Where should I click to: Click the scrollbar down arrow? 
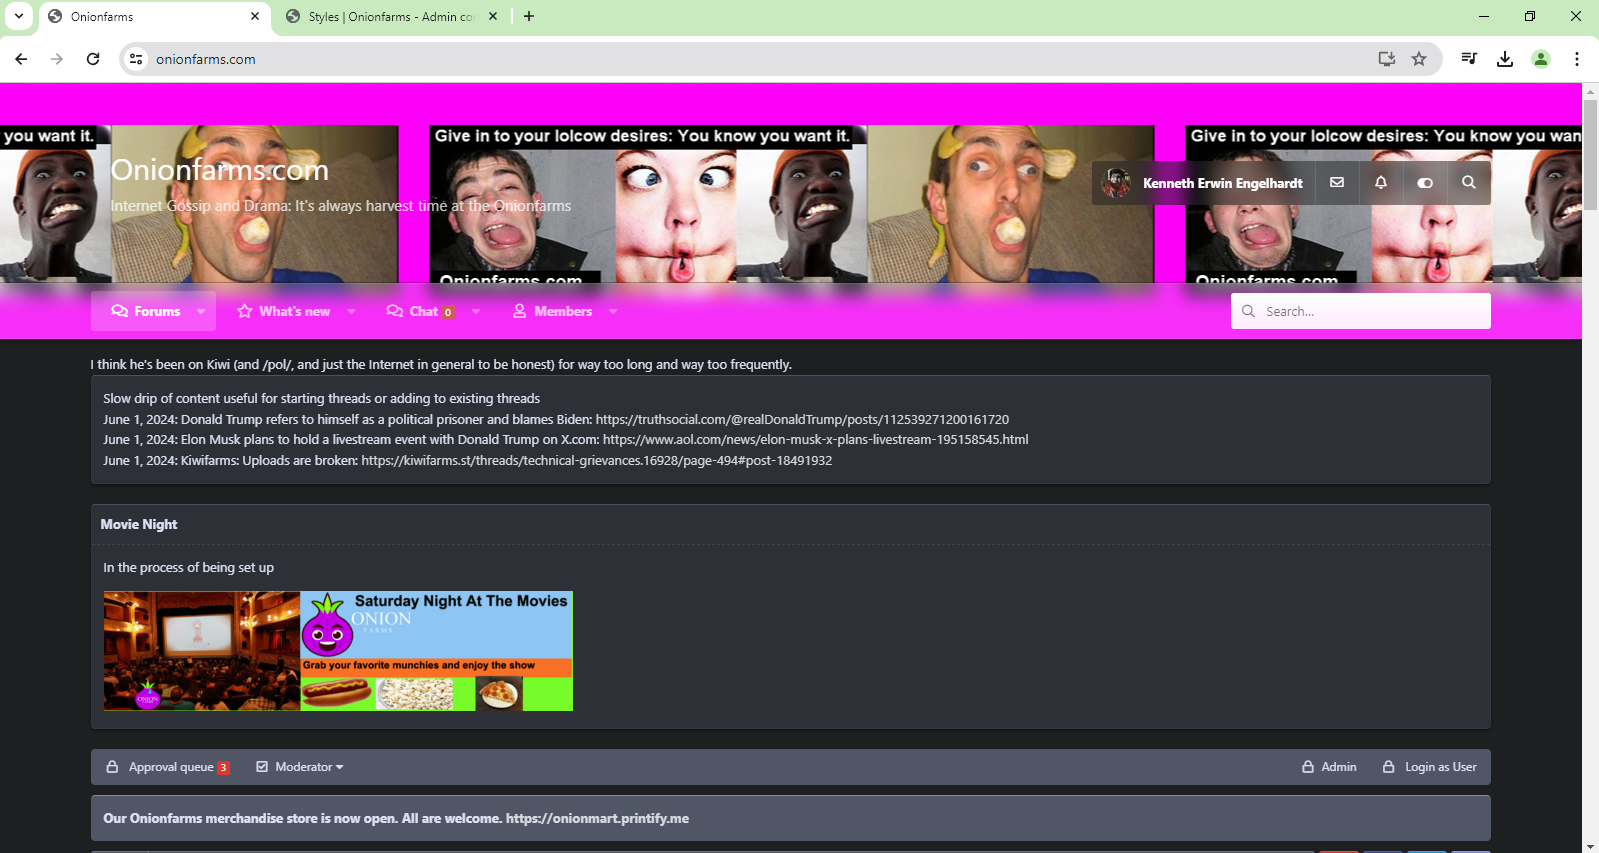[1590, 845]
